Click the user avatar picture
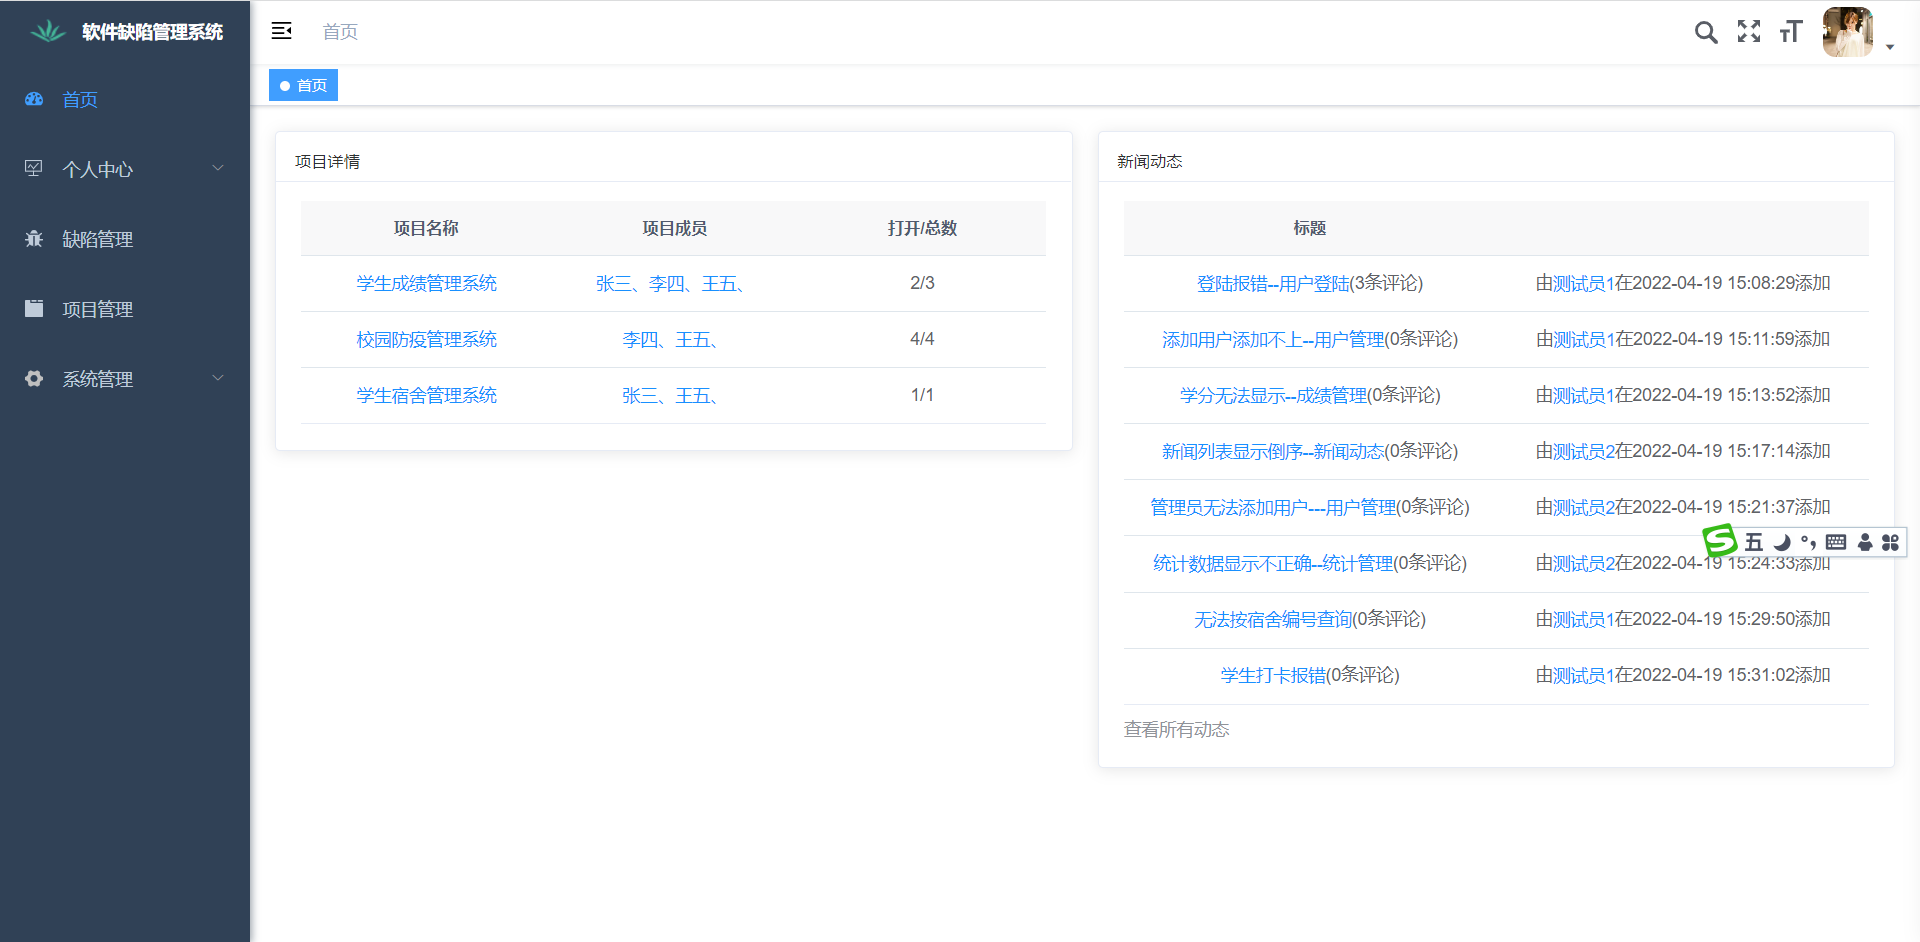 [1848, 32]
